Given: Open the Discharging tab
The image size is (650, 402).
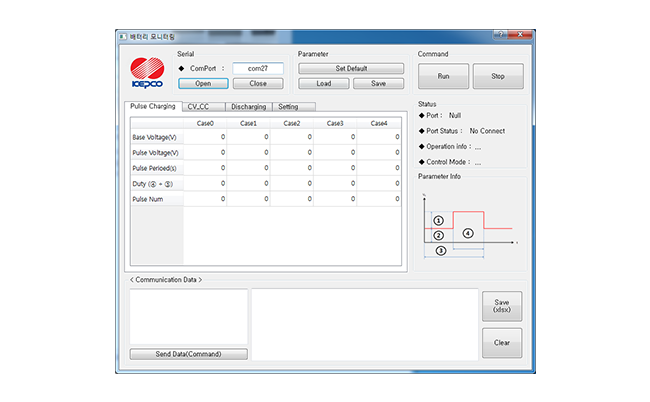Looking at the screenshot, I should tap(247, 106).
